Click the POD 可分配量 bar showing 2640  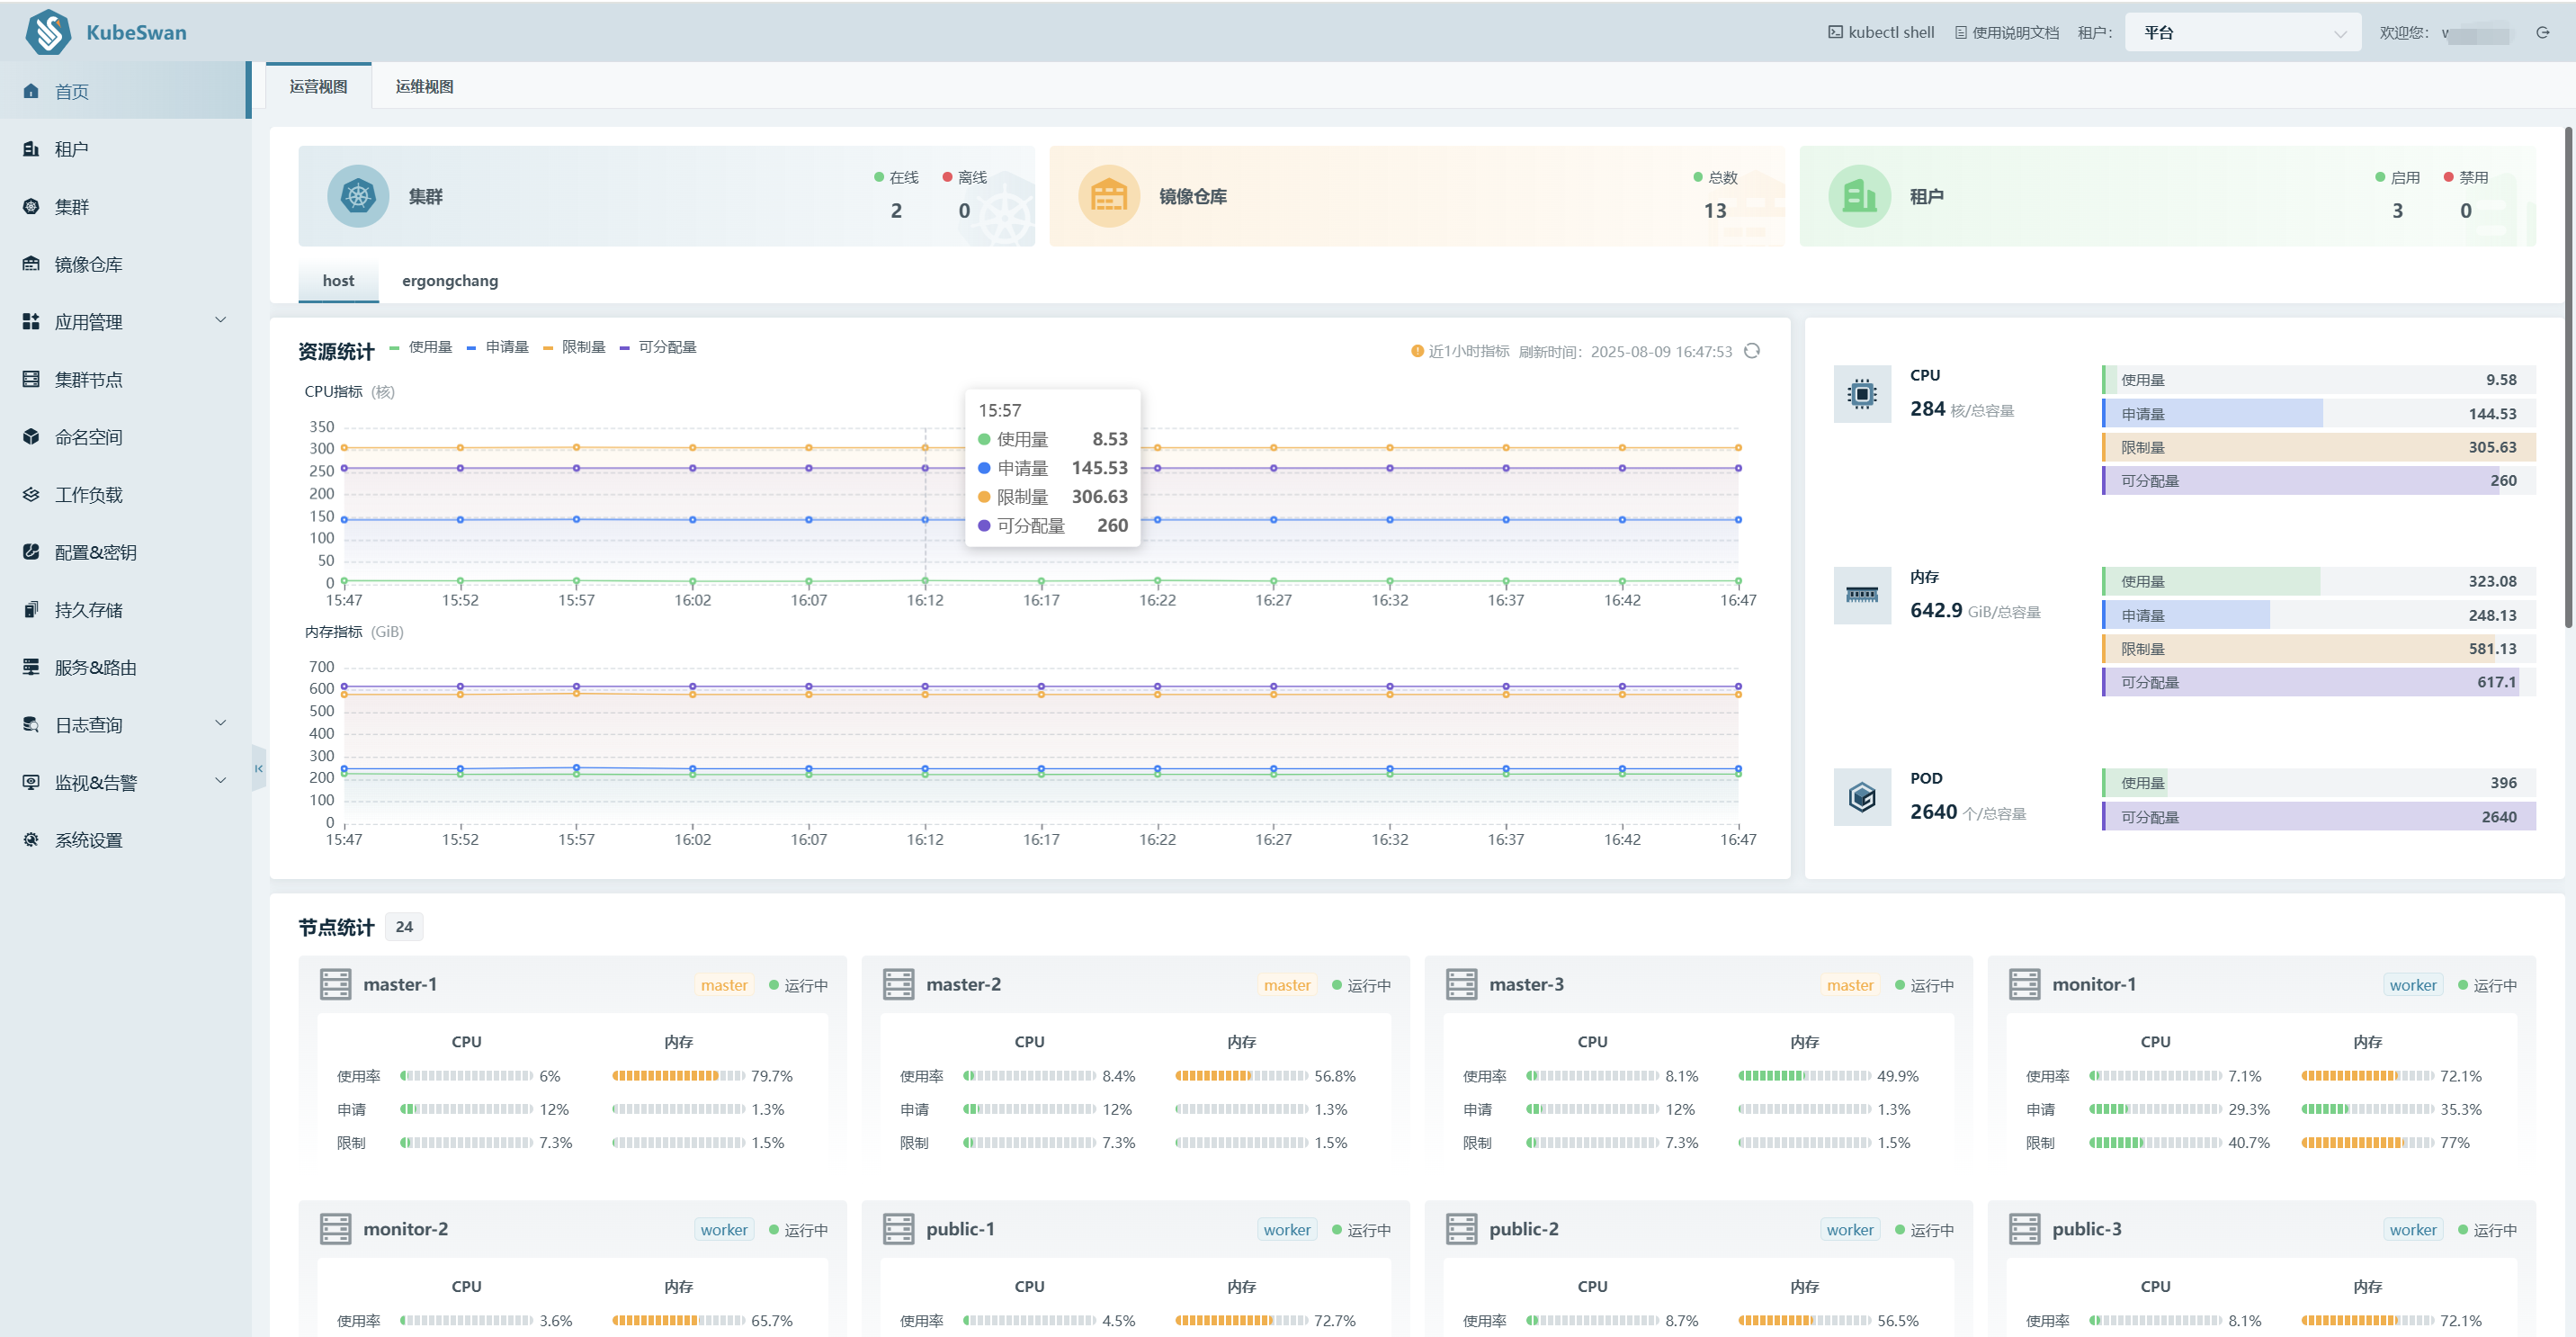coord(2319,817)
